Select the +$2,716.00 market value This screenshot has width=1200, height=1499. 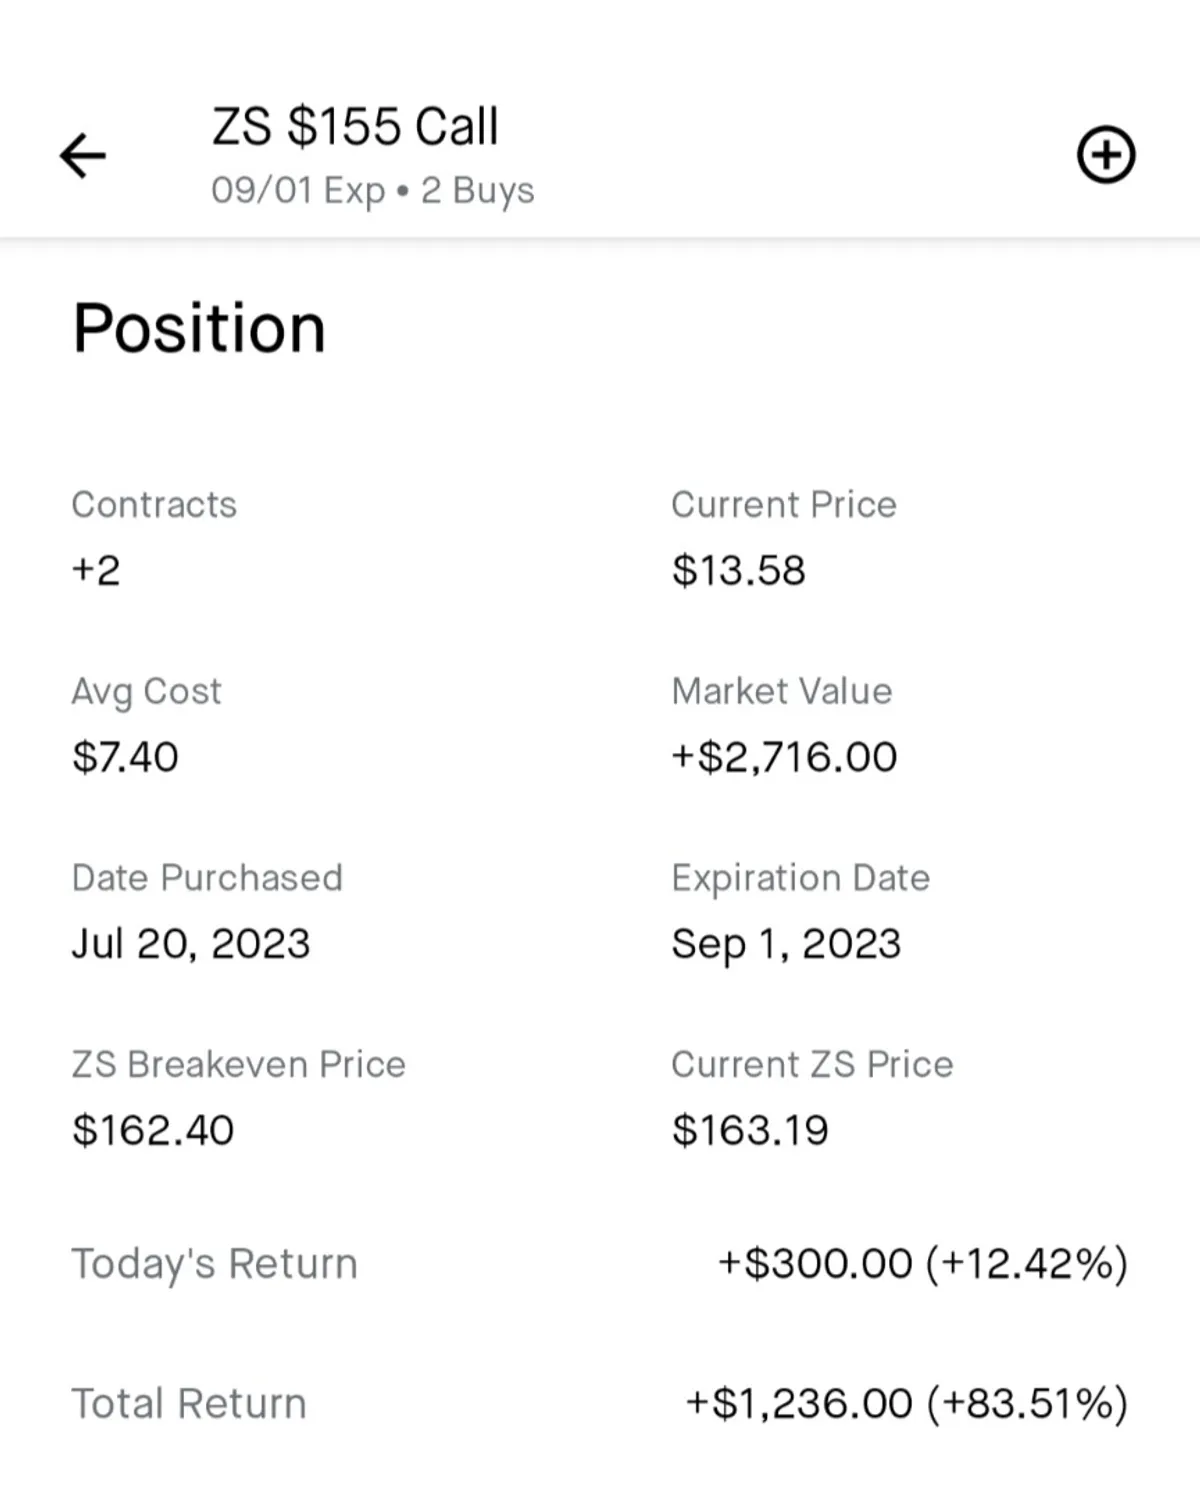point(784,757)
